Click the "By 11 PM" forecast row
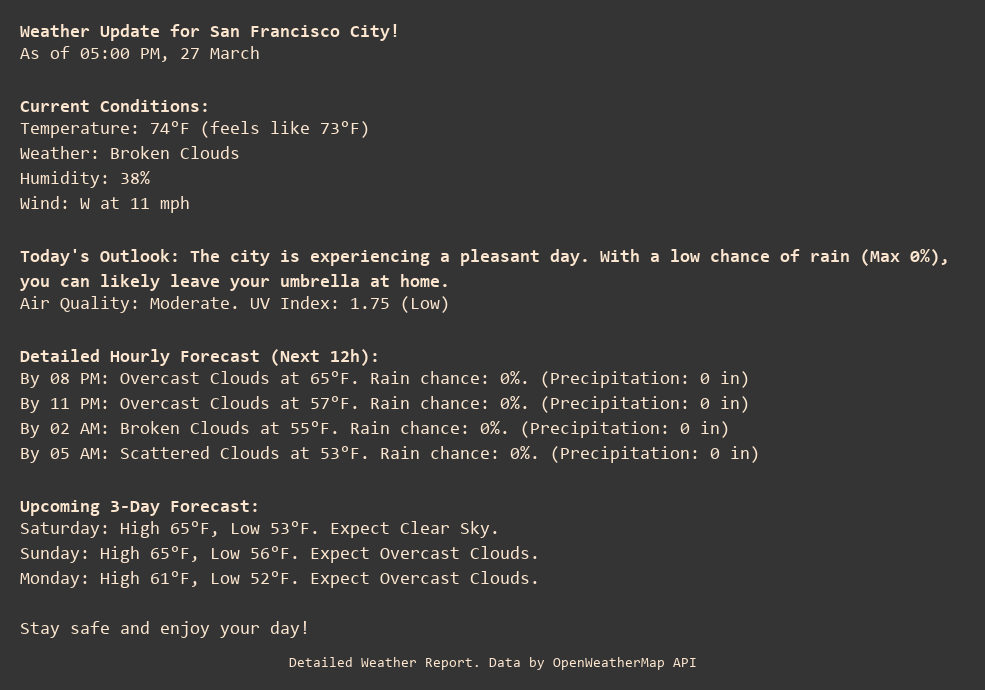Viewport: 985px width, 690px height. 384,403
